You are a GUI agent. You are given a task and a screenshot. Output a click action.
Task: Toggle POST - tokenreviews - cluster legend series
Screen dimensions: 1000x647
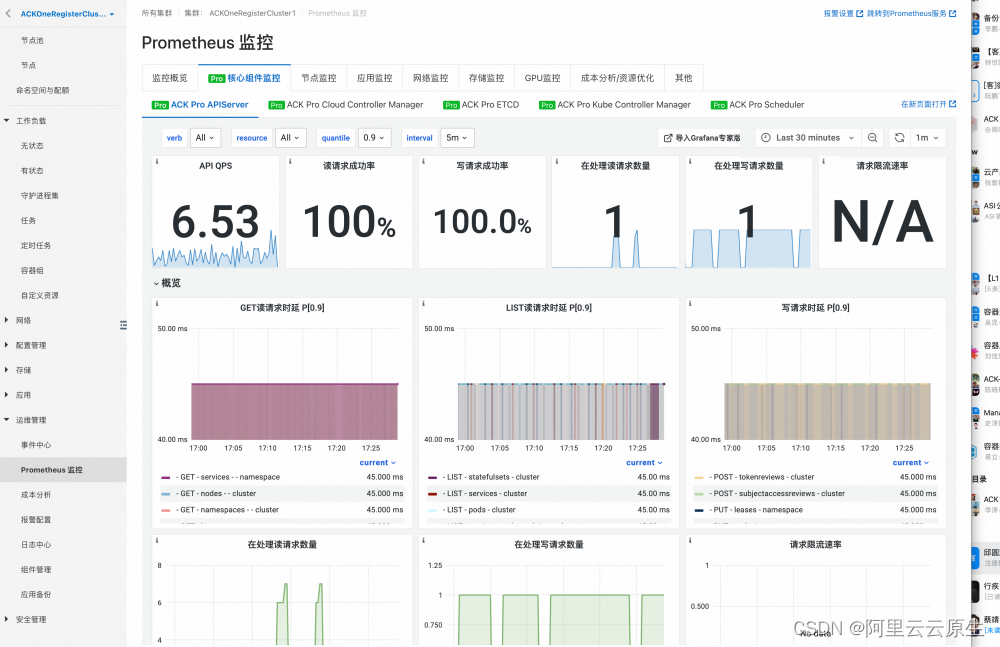(x=761, y=477)
